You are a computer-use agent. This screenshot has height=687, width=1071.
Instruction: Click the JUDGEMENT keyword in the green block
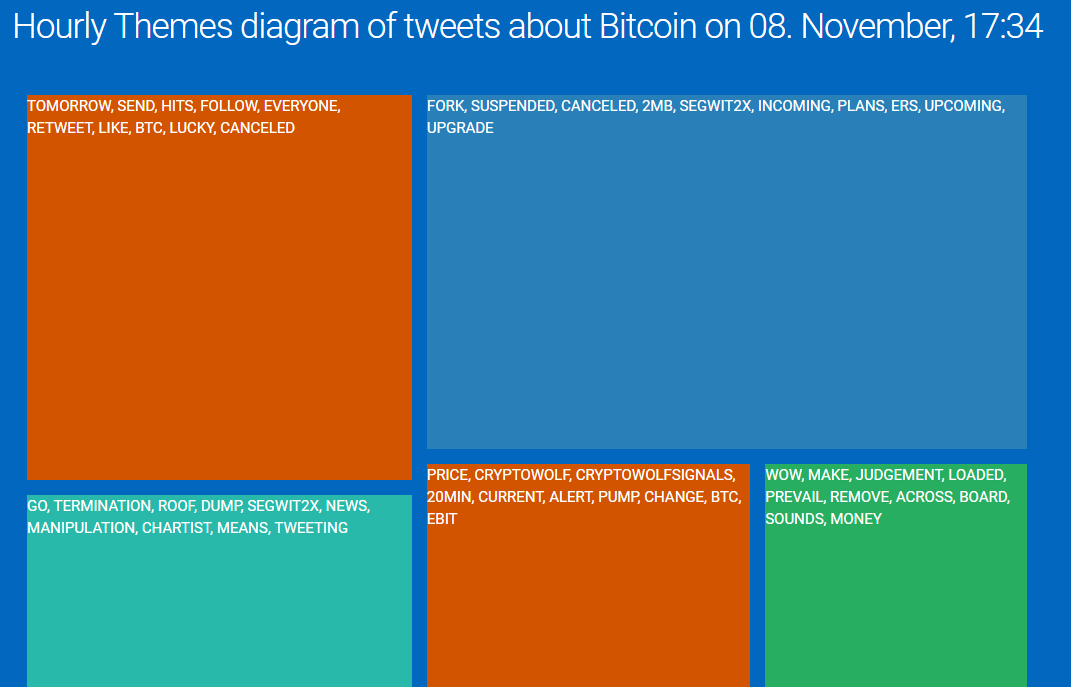(x=898, y=475)
